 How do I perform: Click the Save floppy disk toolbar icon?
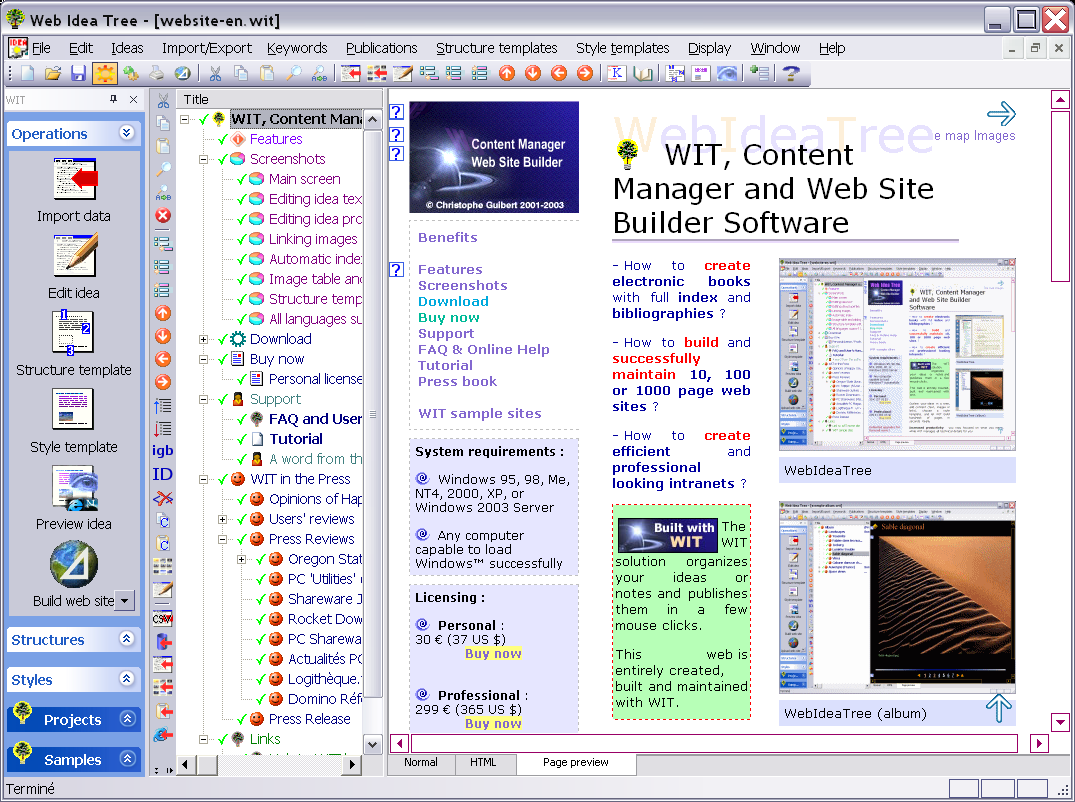point(79,73)
